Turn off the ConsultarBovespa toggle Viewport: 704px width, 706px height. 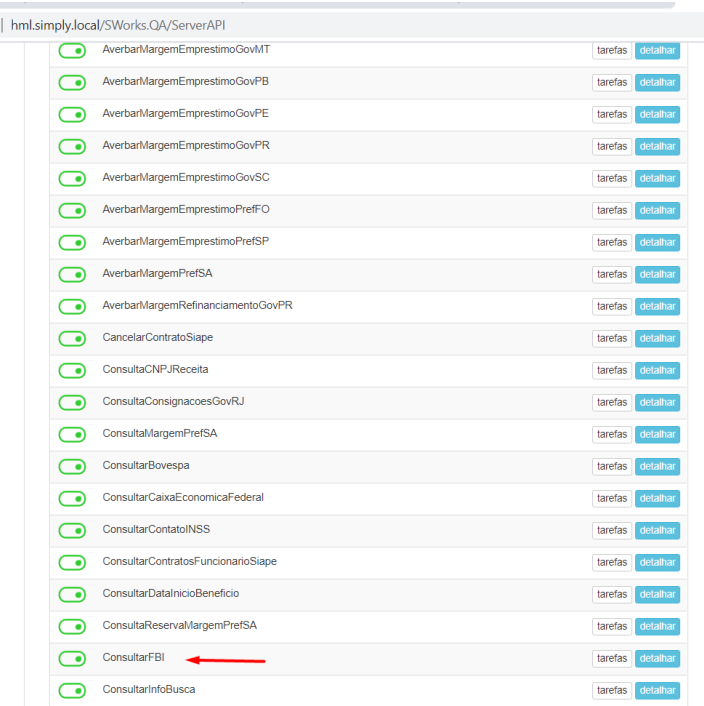[x=72, y=466]
